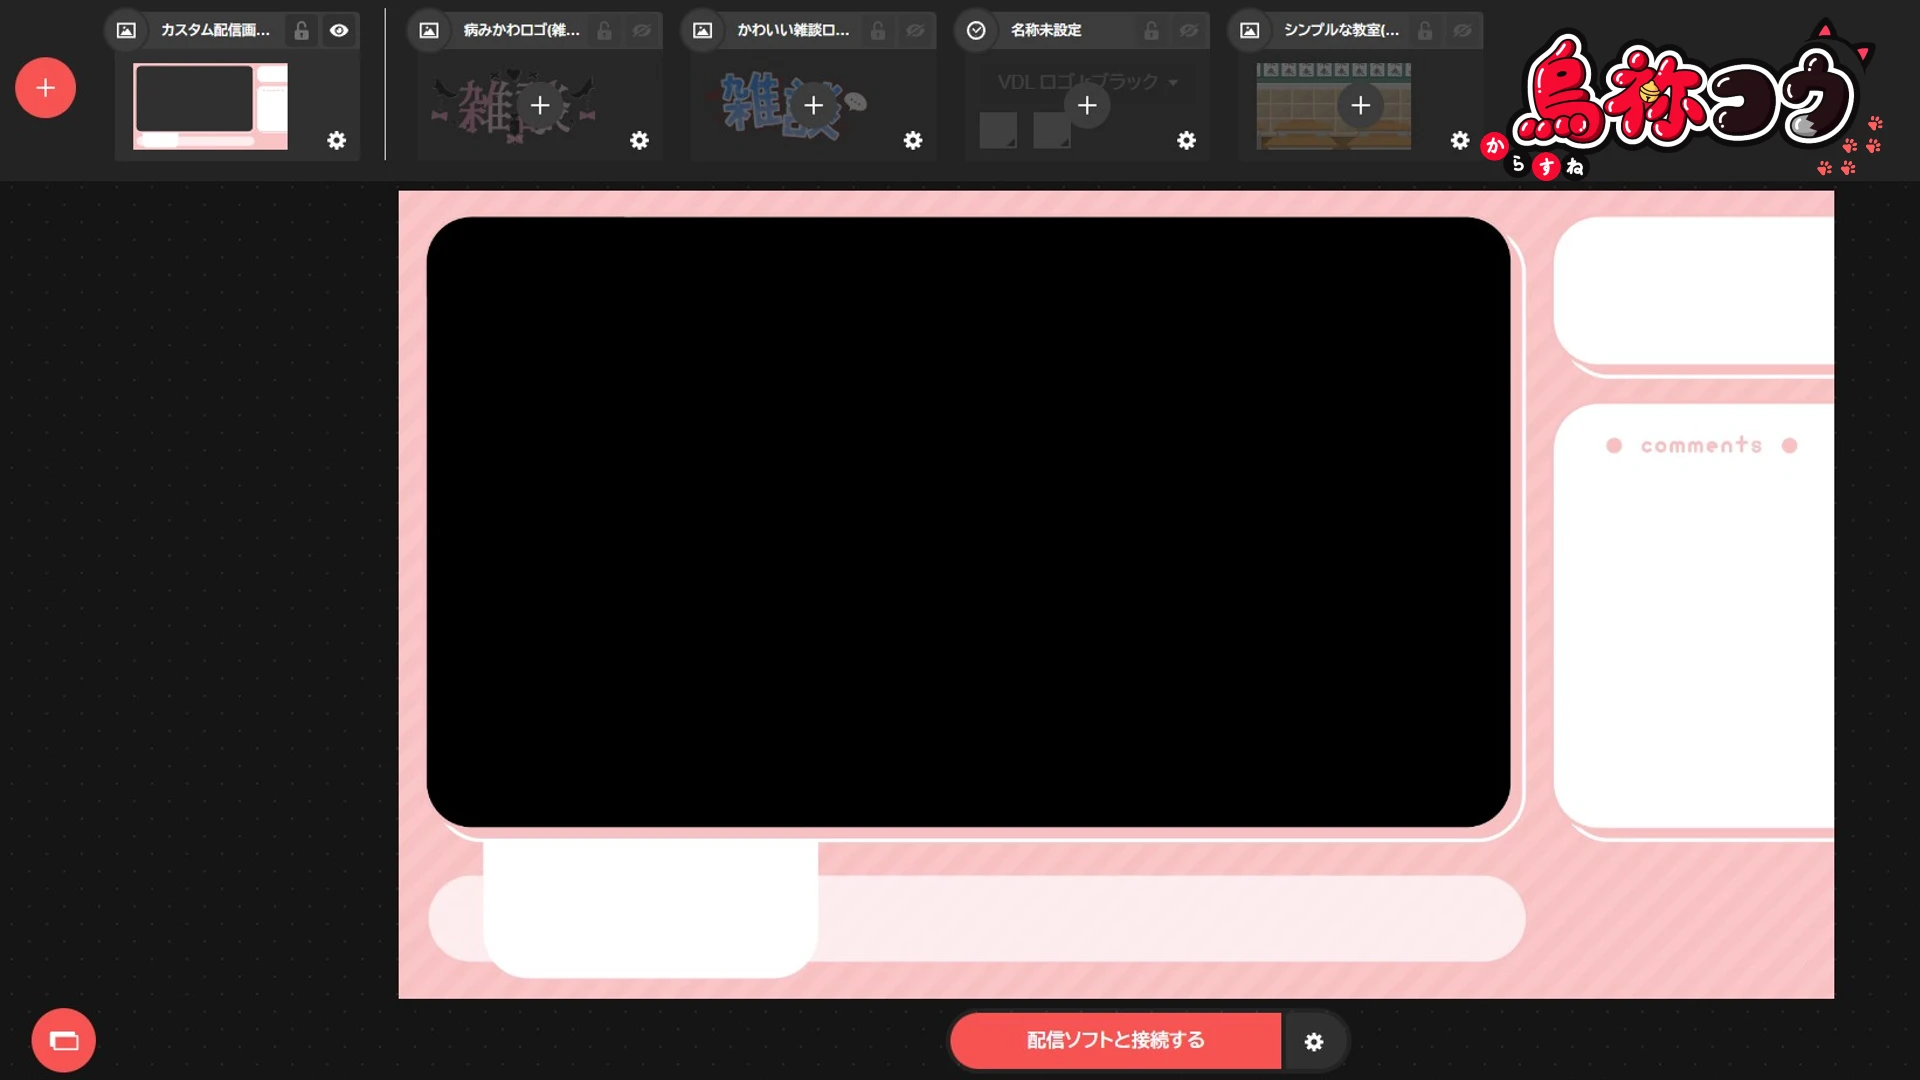Screen dimensions: 1920x1080
Task: Click second gray square swatch in 名称未設定 card
Action: [x=1051, y=130]
